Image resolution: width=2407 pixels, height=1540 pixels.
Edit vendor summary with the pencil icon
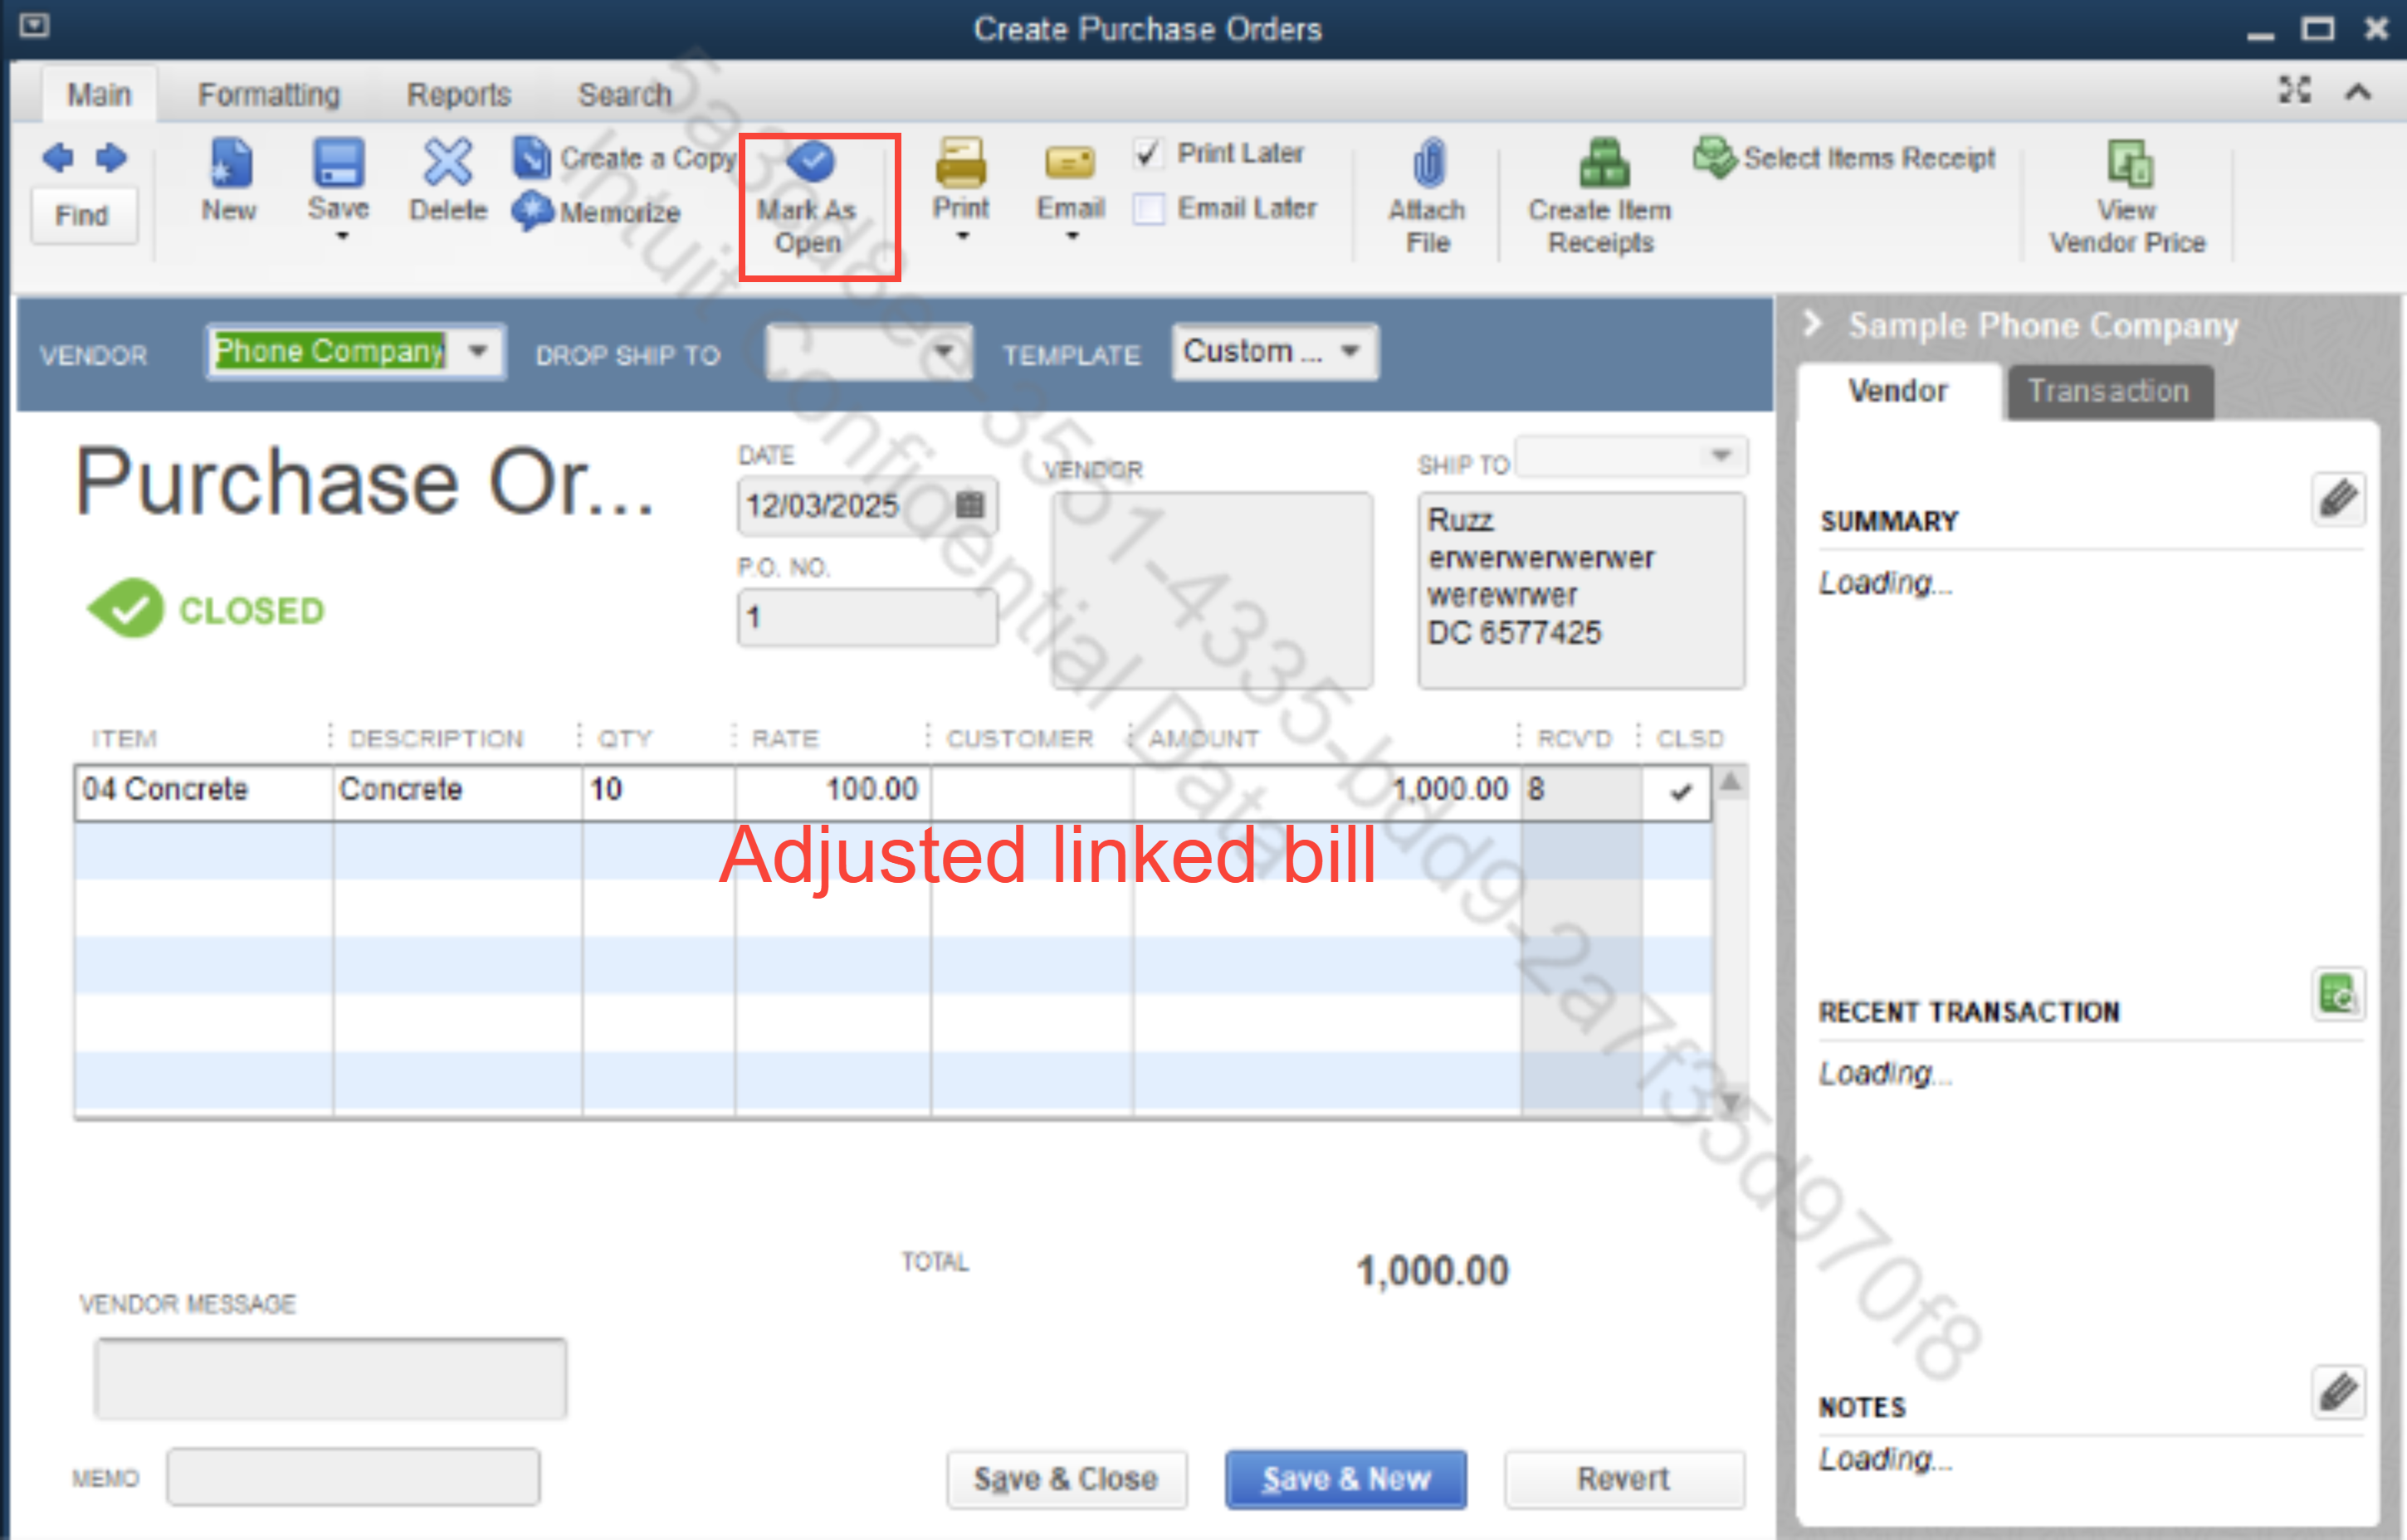pos(2338,498)
